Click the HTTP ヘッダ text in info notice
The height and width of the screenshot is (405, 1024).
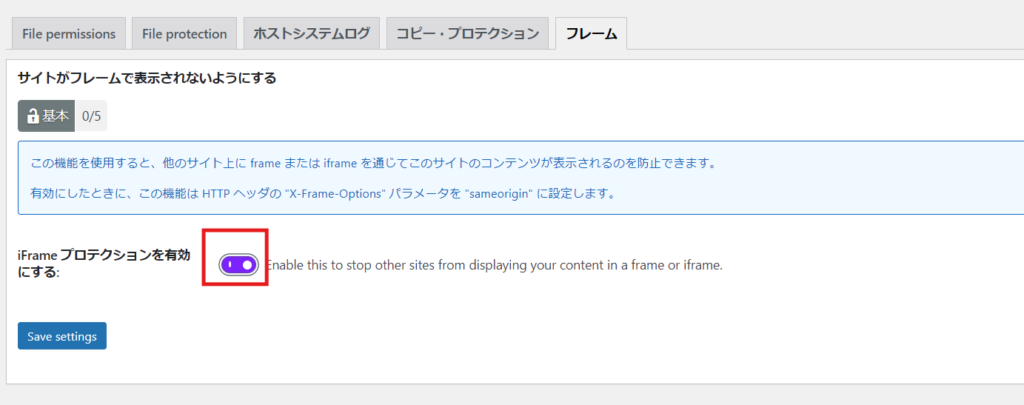pyautogui.click(x=227, y=193)
